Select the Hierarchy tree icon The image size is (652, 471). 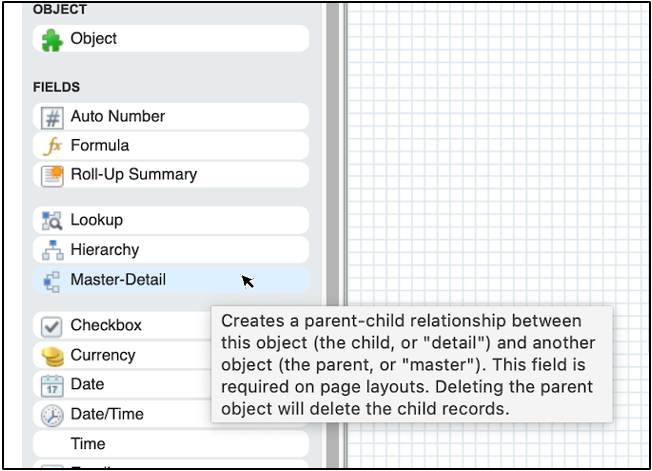point(51,250)
